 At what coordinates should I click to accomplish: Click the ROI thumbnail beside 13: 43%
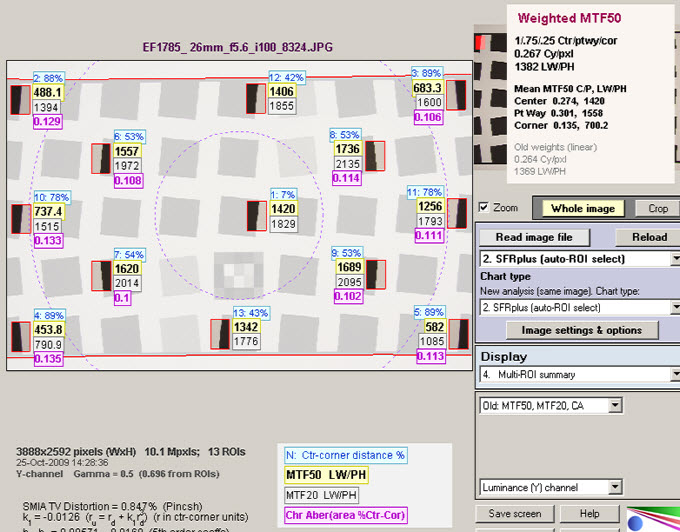(x=220, y=334)
